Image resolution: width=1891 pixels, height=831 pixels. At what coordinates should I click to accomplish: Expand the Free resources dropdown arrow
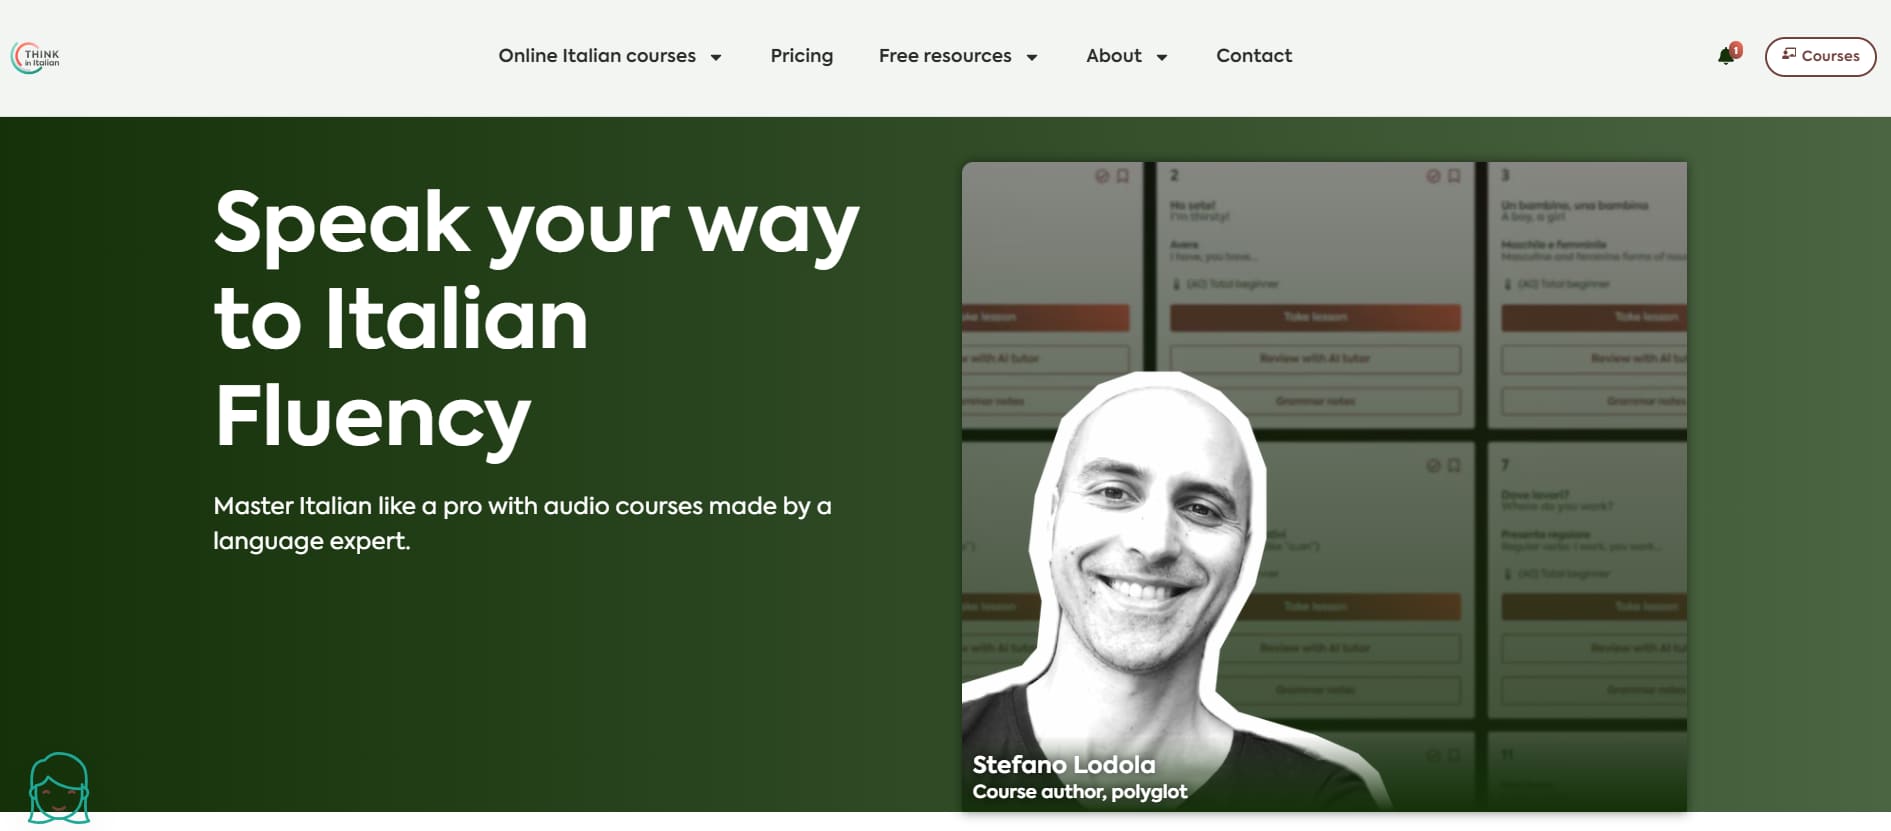point(1032,57)
